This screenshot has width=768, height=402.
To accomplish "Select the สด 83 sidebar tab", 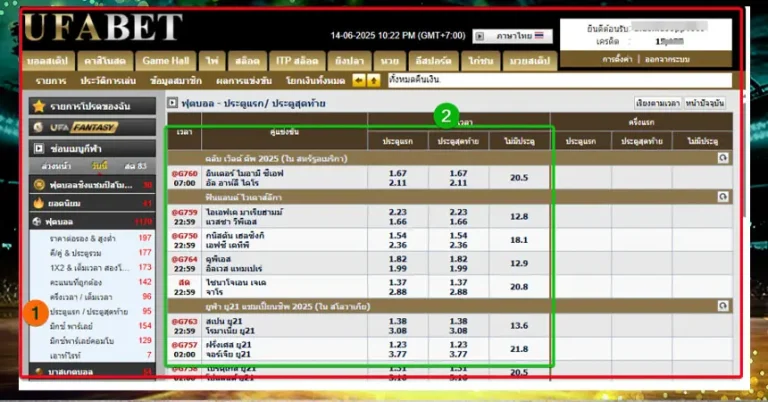I will click(136, 166).
